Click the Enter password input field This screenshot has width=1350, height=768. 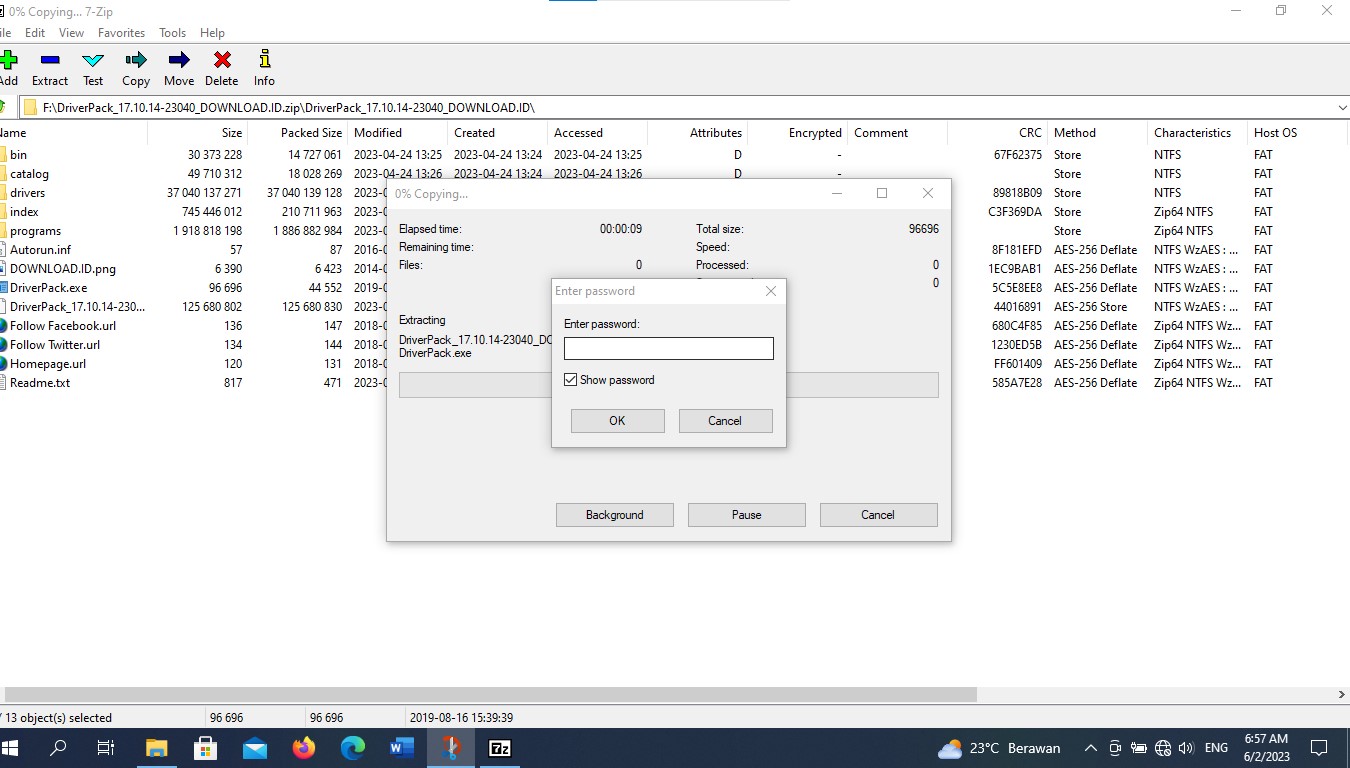coord(669,348)
